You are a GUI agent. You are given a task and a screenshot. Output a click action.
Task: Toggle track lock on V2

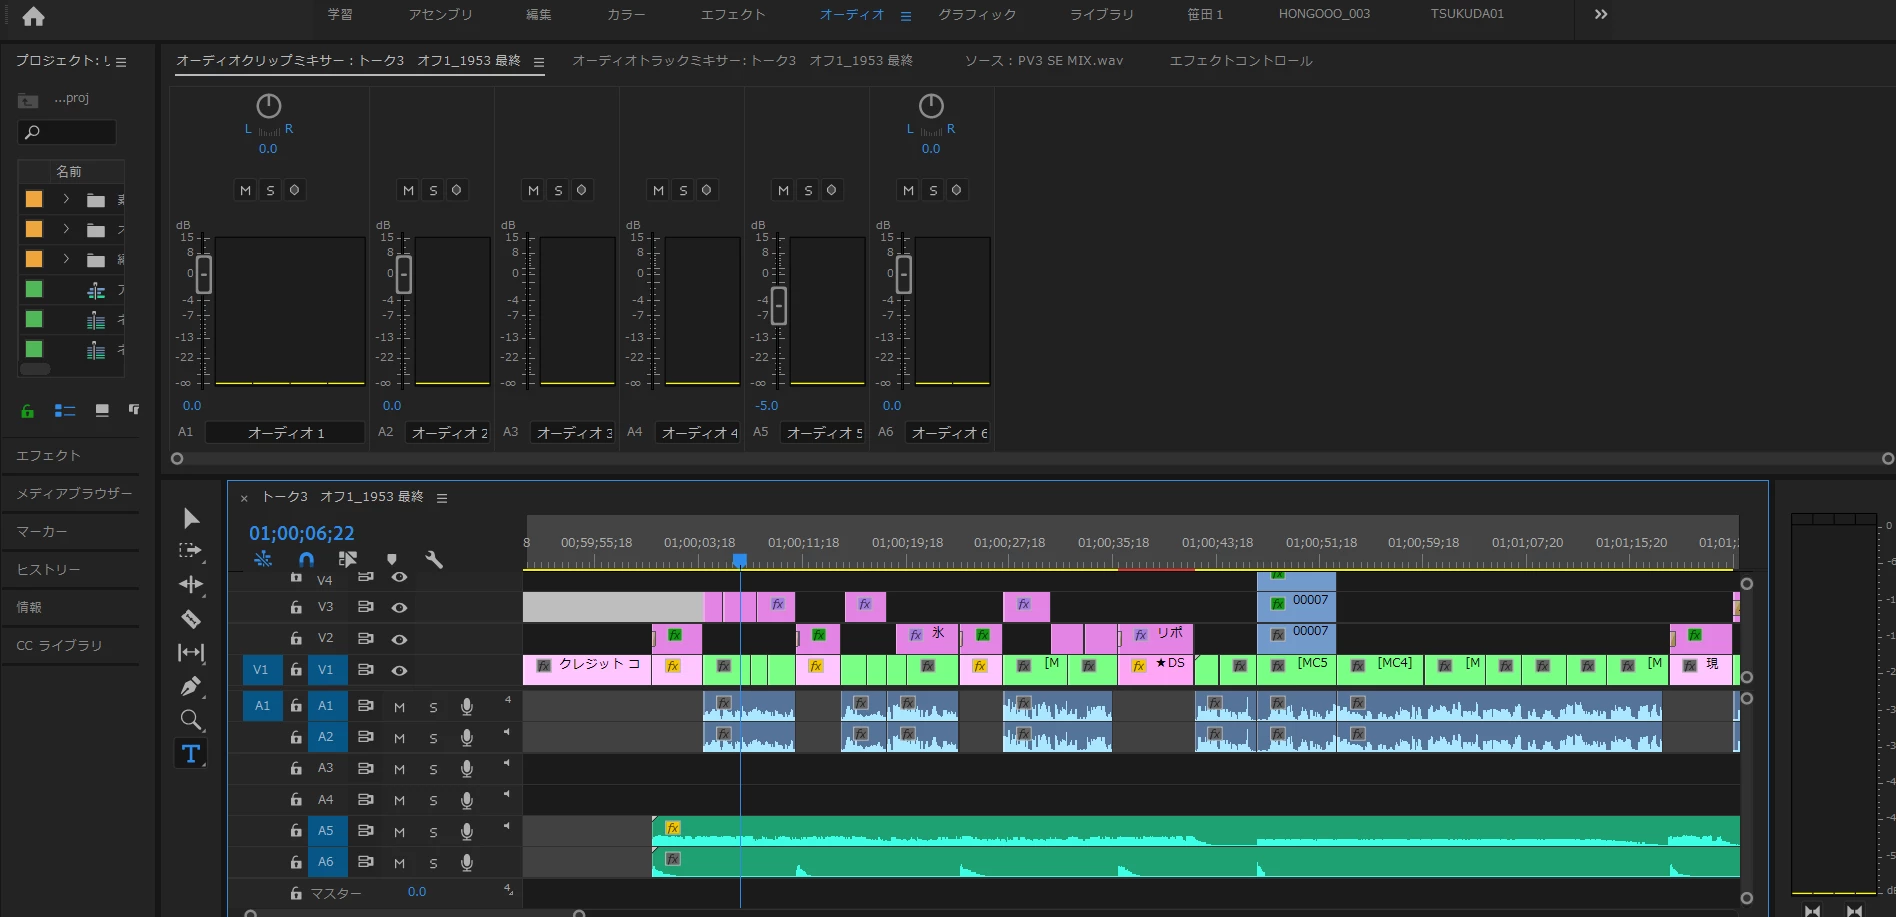tap(296, 638)
